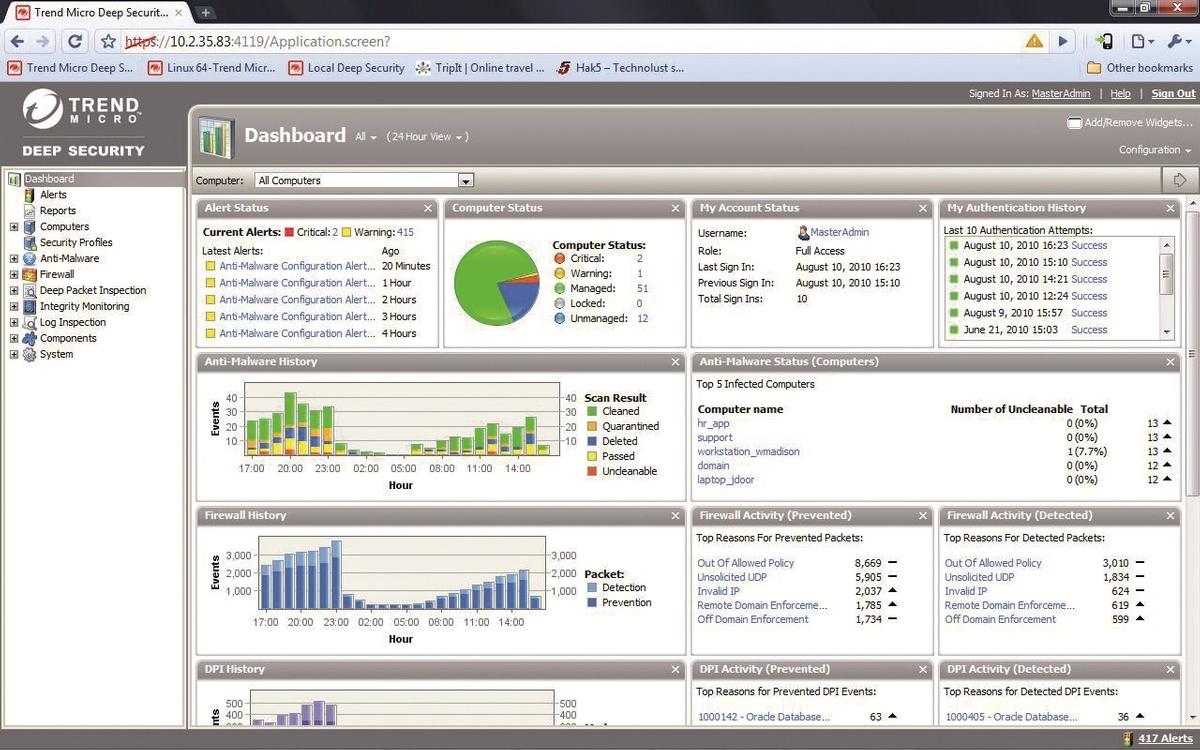Open the TripIt Online travel bookmark
This screenshot has width=1200, height=750.
481,68
